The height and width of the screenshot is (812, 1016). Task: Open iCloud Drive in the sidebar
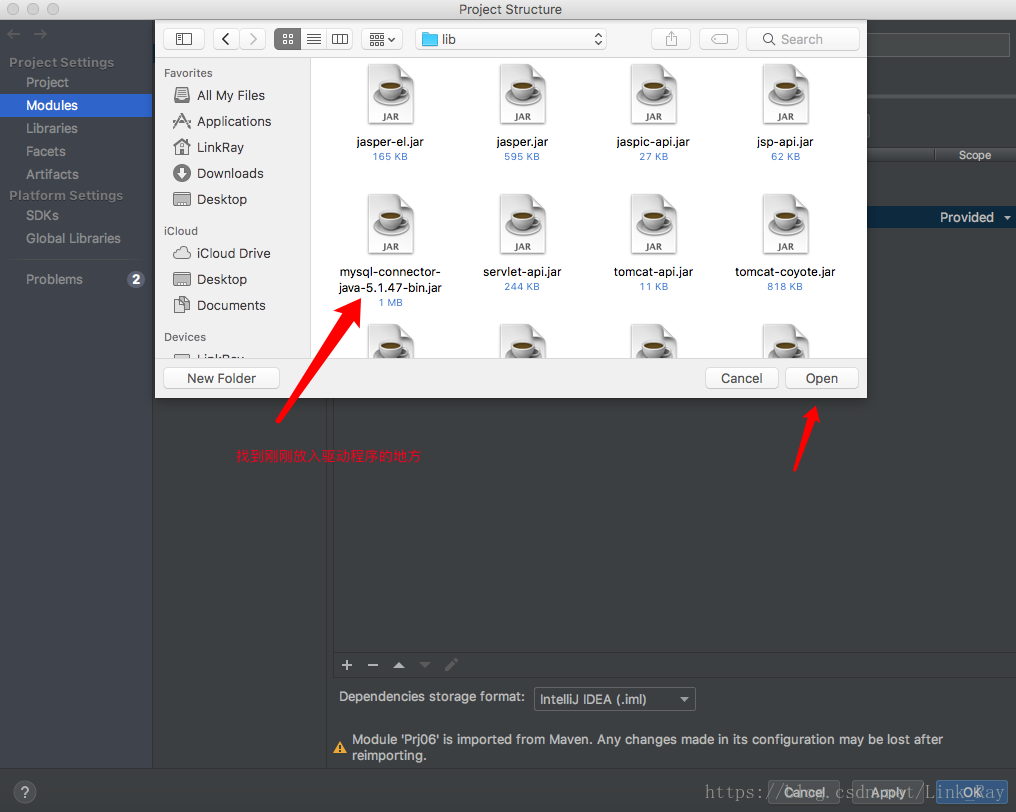[x=233, y=253]
